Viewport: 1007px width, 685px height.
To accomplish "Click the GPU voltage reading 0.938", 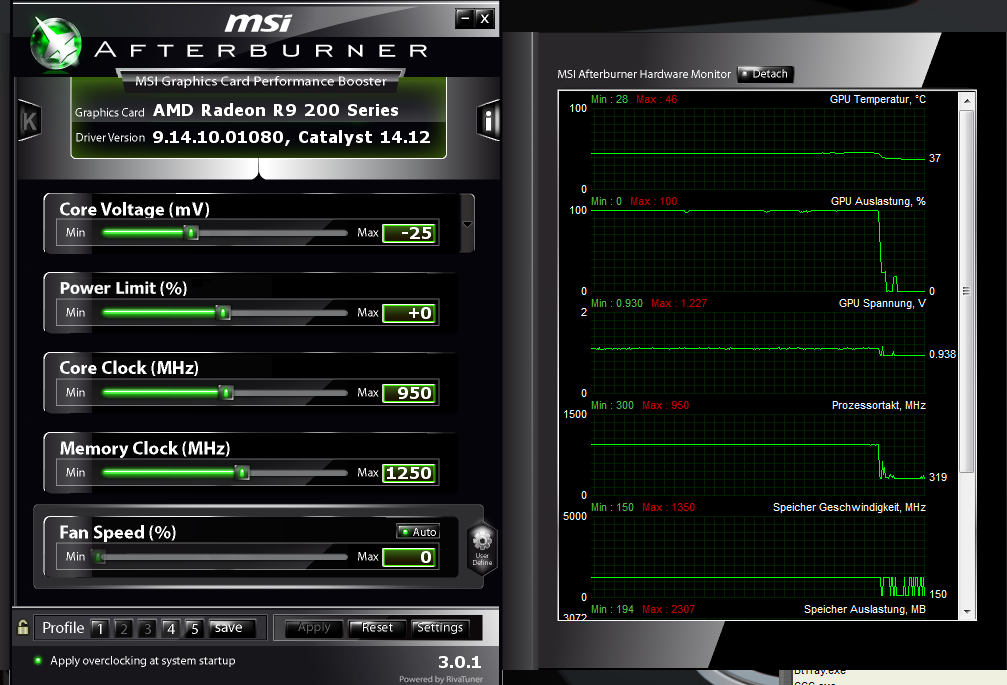I will click(942, 354).
